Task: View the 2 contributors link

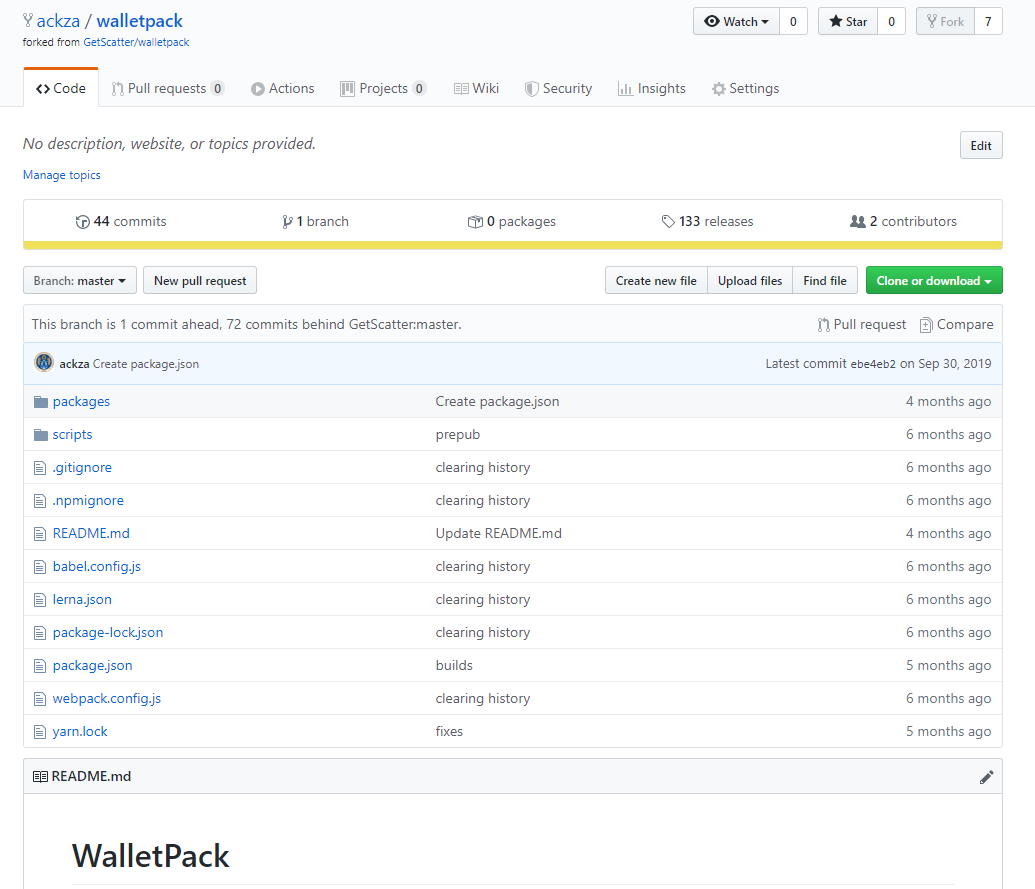Action: (903, 222)
